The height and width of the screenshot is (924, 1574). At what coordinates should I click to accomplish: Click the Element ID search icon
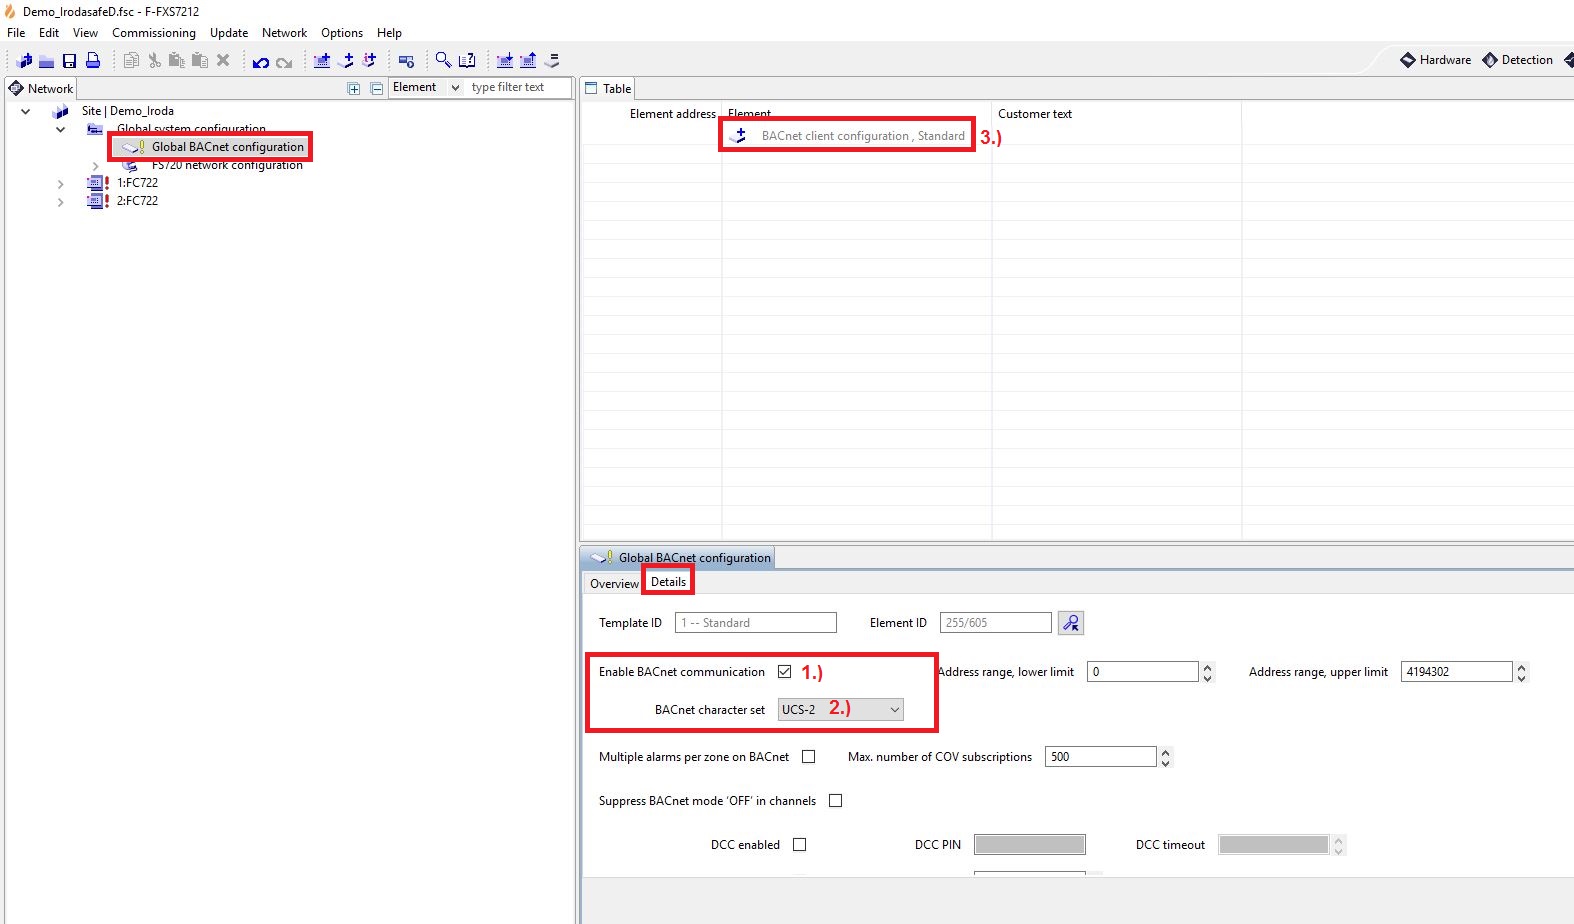pos(1071,623)
